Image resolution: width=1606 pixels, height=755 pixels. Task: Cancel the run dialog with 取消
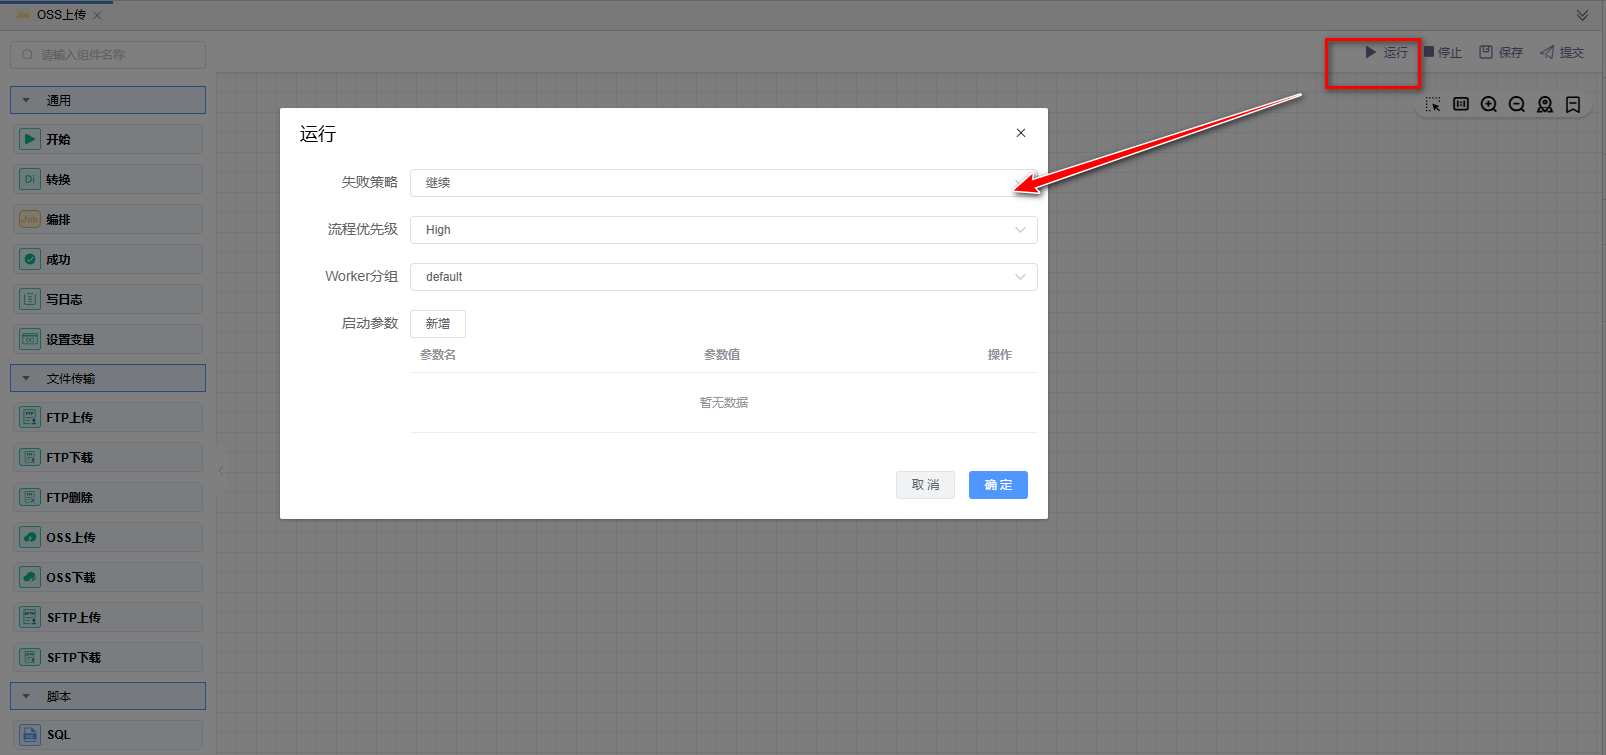point(925,485)
